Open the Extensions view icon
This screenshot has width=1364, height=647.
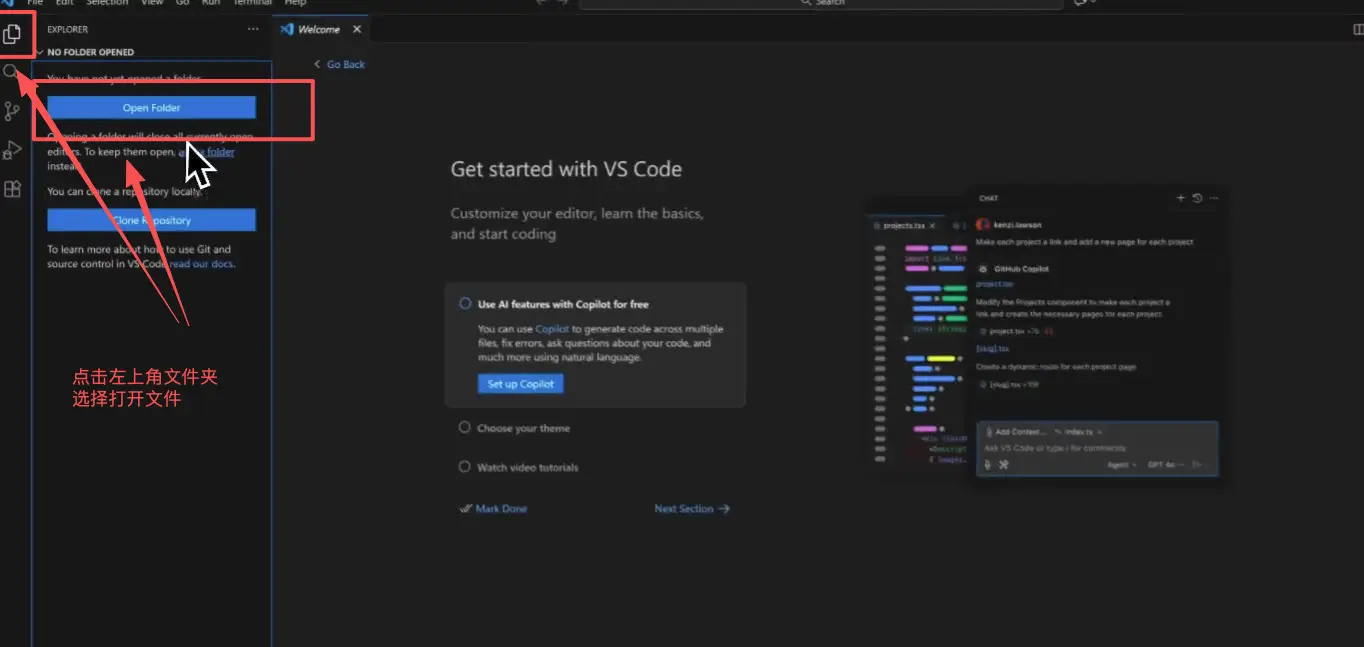pos(12,189)
